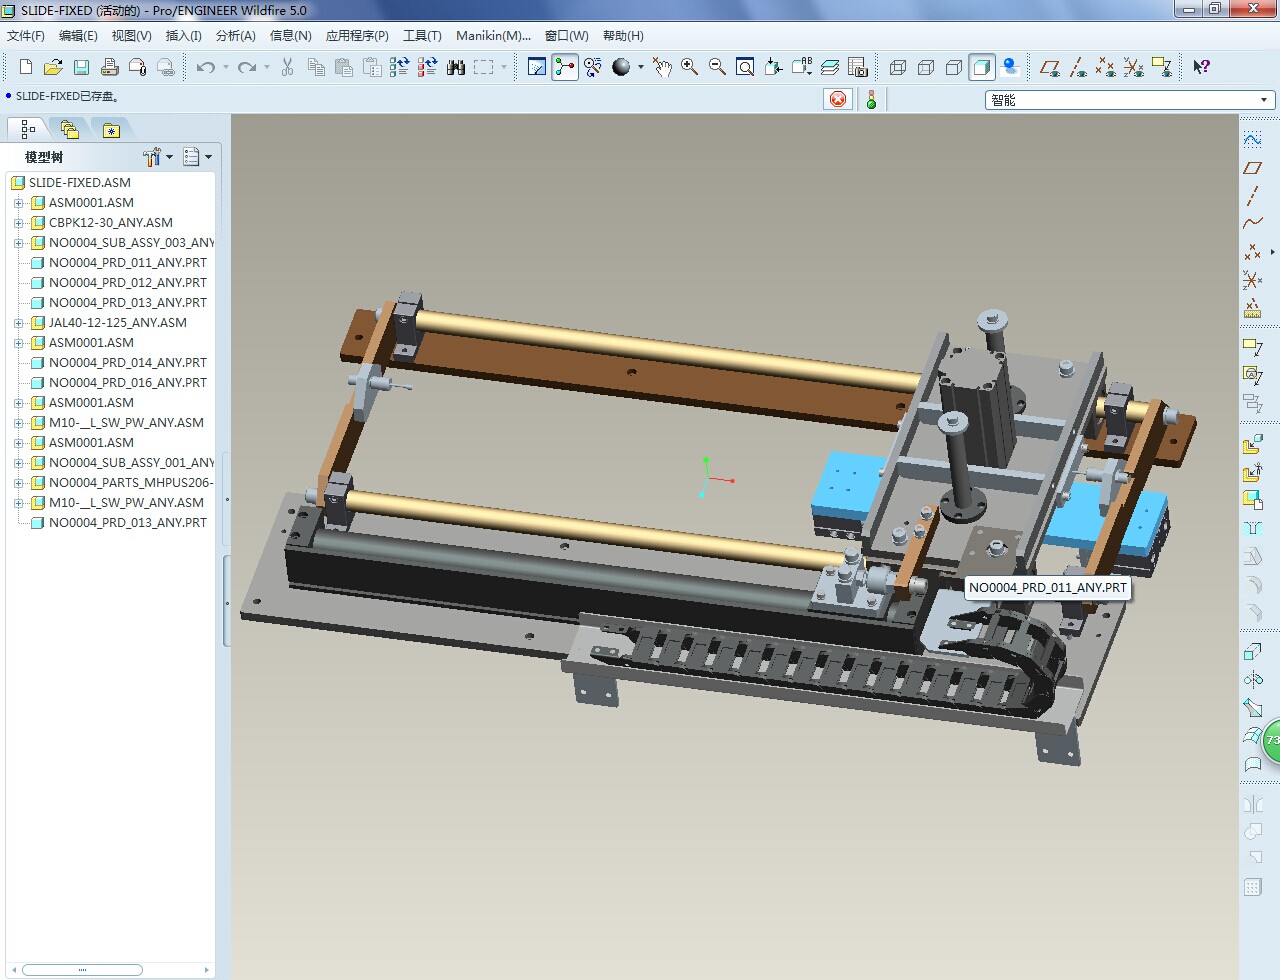Click the Save file icon
The height and width of the screenshot is (980, 1280).
[x=81, y=67]
